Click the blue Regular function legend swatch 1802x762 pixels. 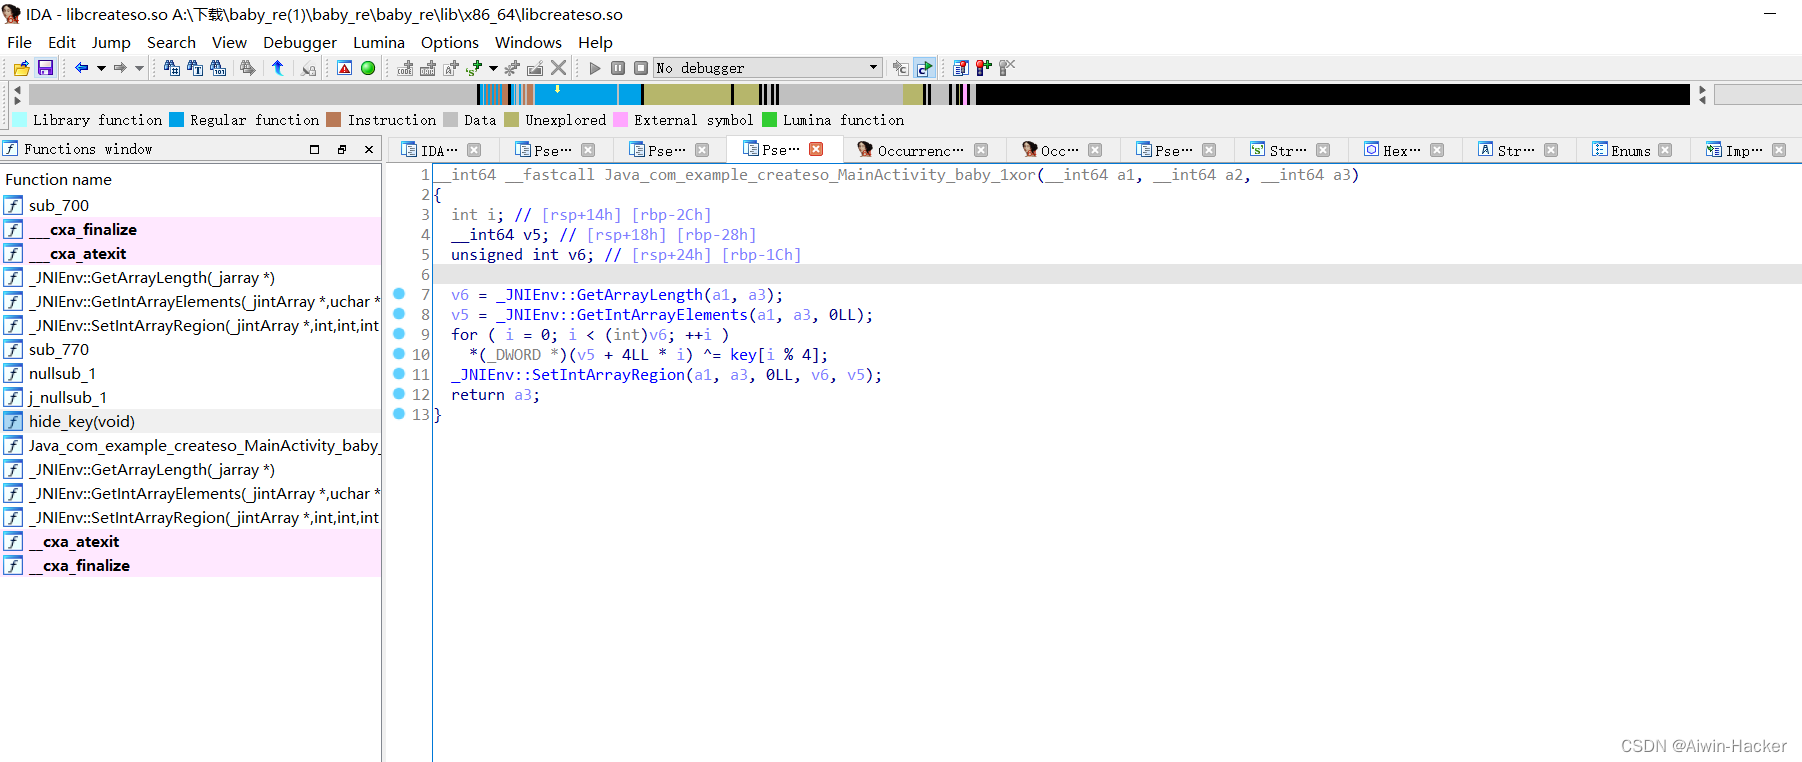tap(177, 120)
